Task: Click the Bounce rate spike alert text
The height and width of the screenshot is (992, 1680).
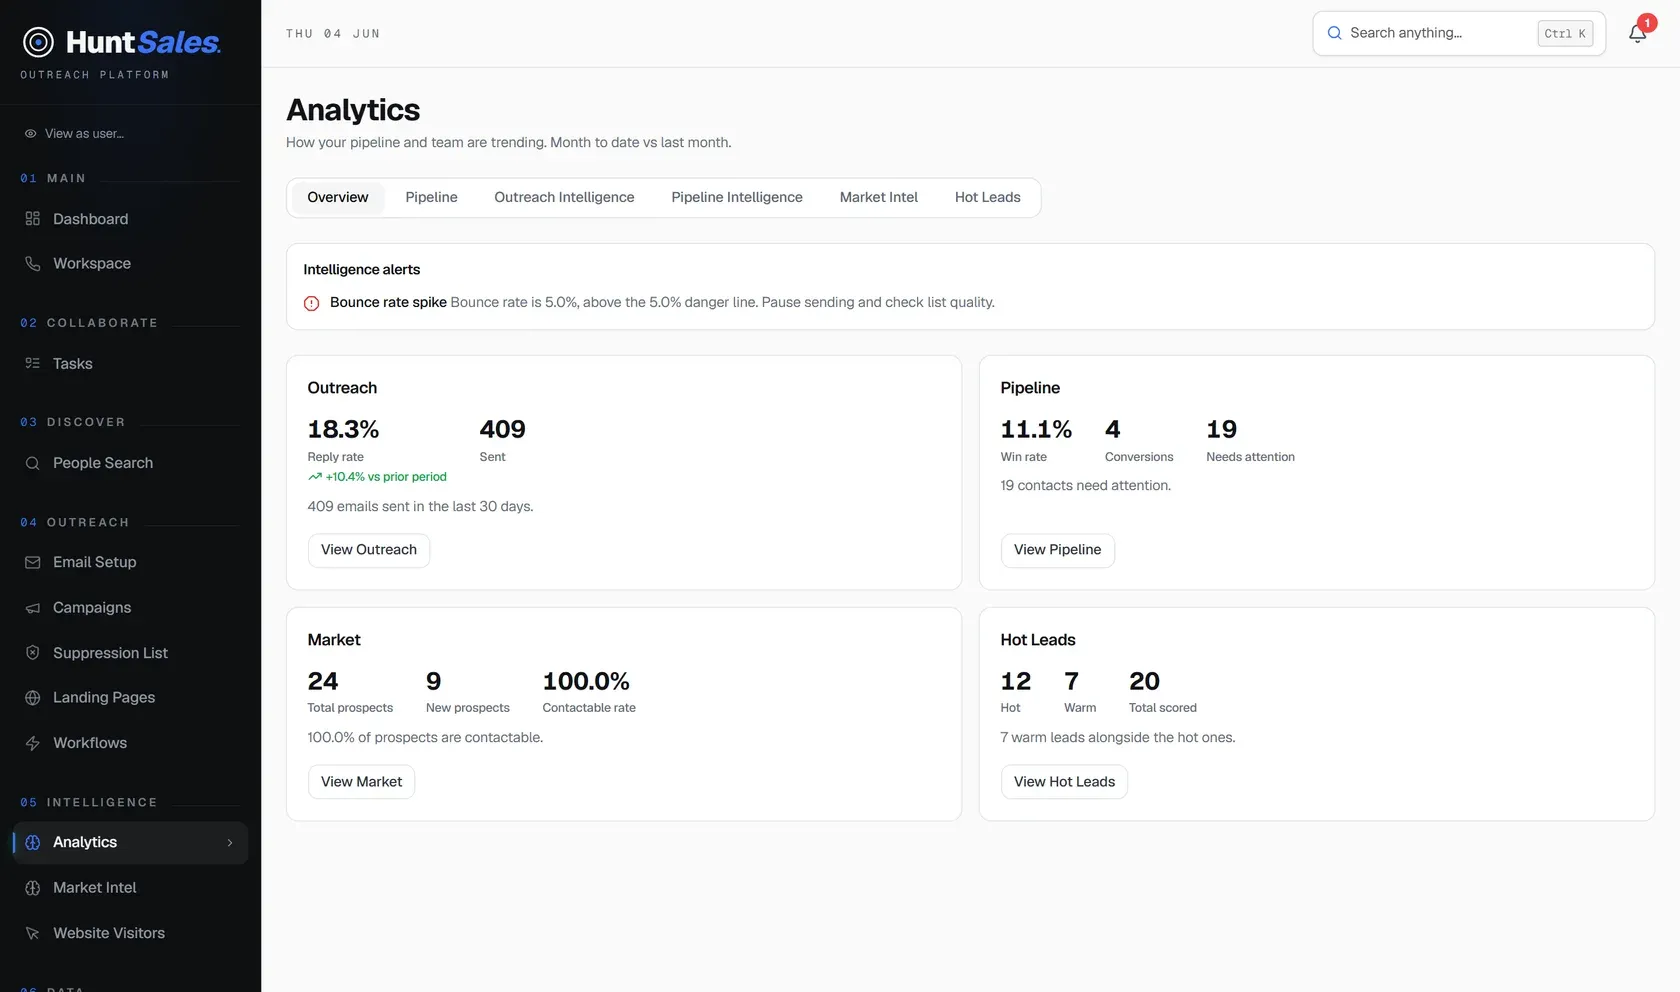Action: coord(662,303)
